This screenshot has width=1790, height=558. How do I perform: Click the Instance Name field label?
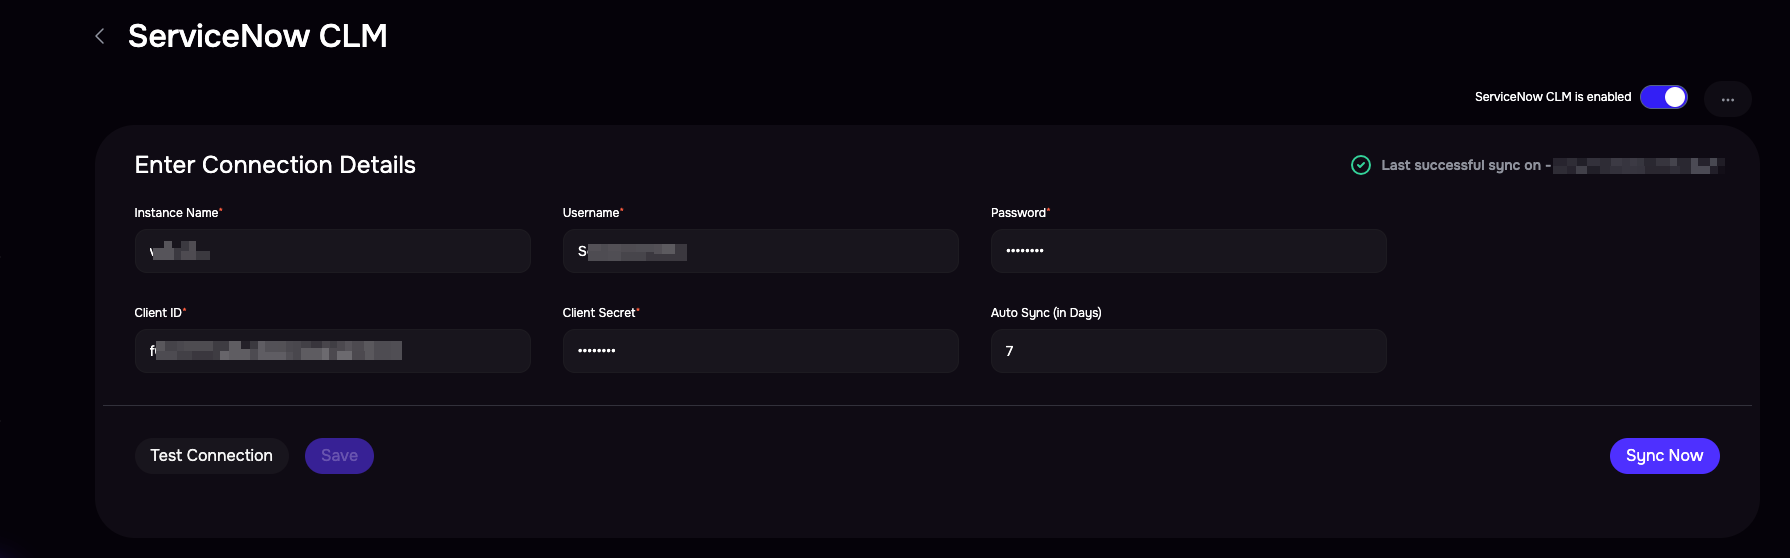tap(176, 213)
